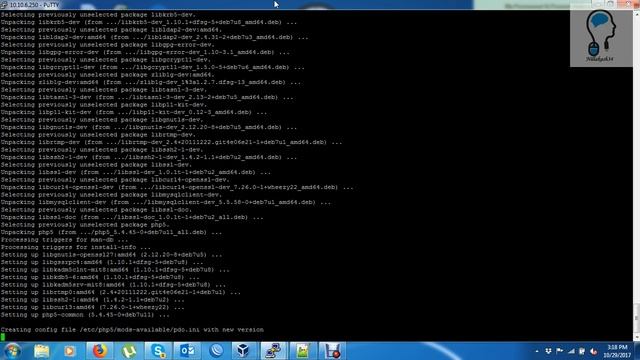Click the Show desktop button
This screenshot has height=360, width=640.
pyautogui.click(x=637, y=351)
